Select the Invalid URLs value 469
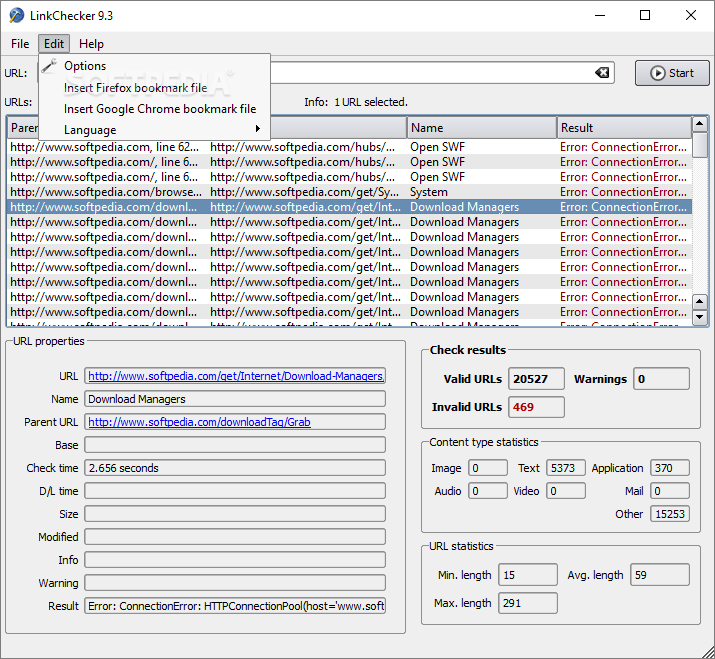 click(x=536, y=407)
